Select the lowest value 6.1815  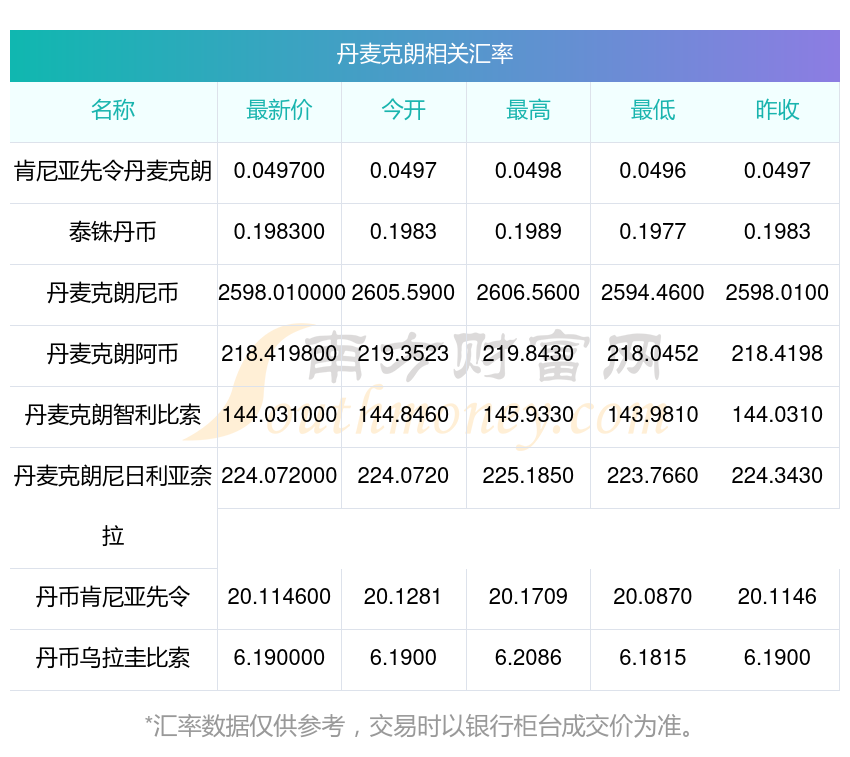[x=652, y=658]
